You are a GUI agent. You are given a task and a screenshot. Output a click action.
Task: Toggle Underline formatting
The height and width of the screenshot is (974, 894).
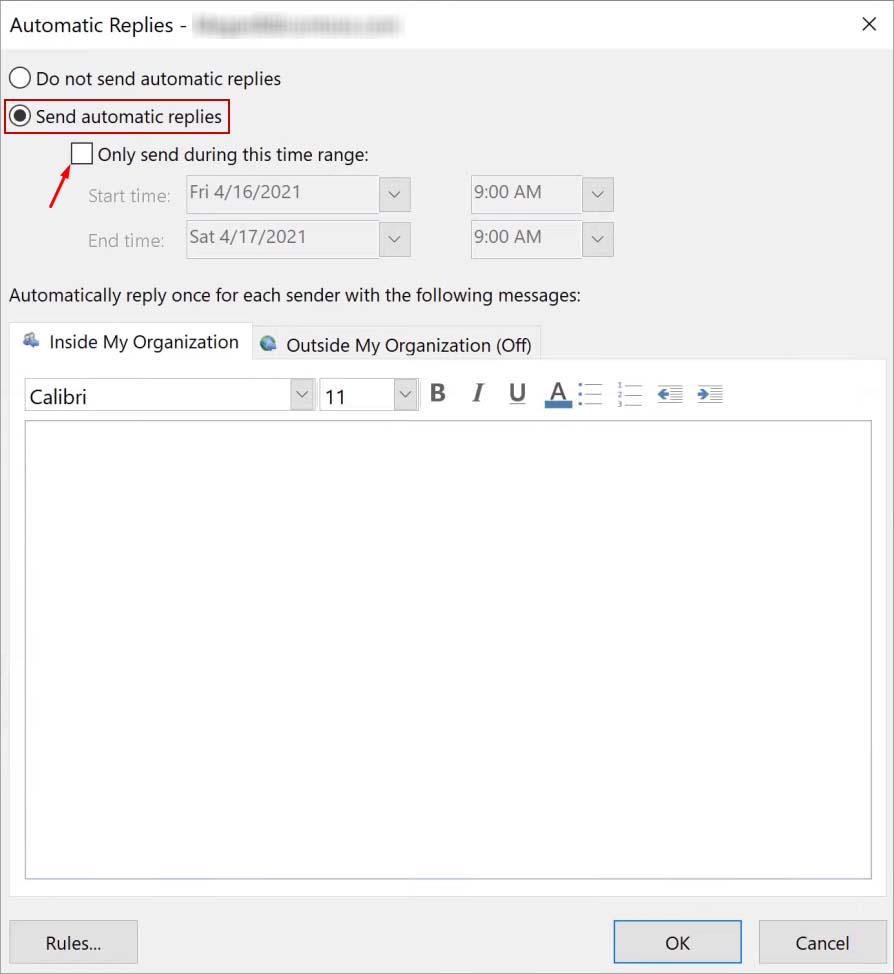pos(517,393)
